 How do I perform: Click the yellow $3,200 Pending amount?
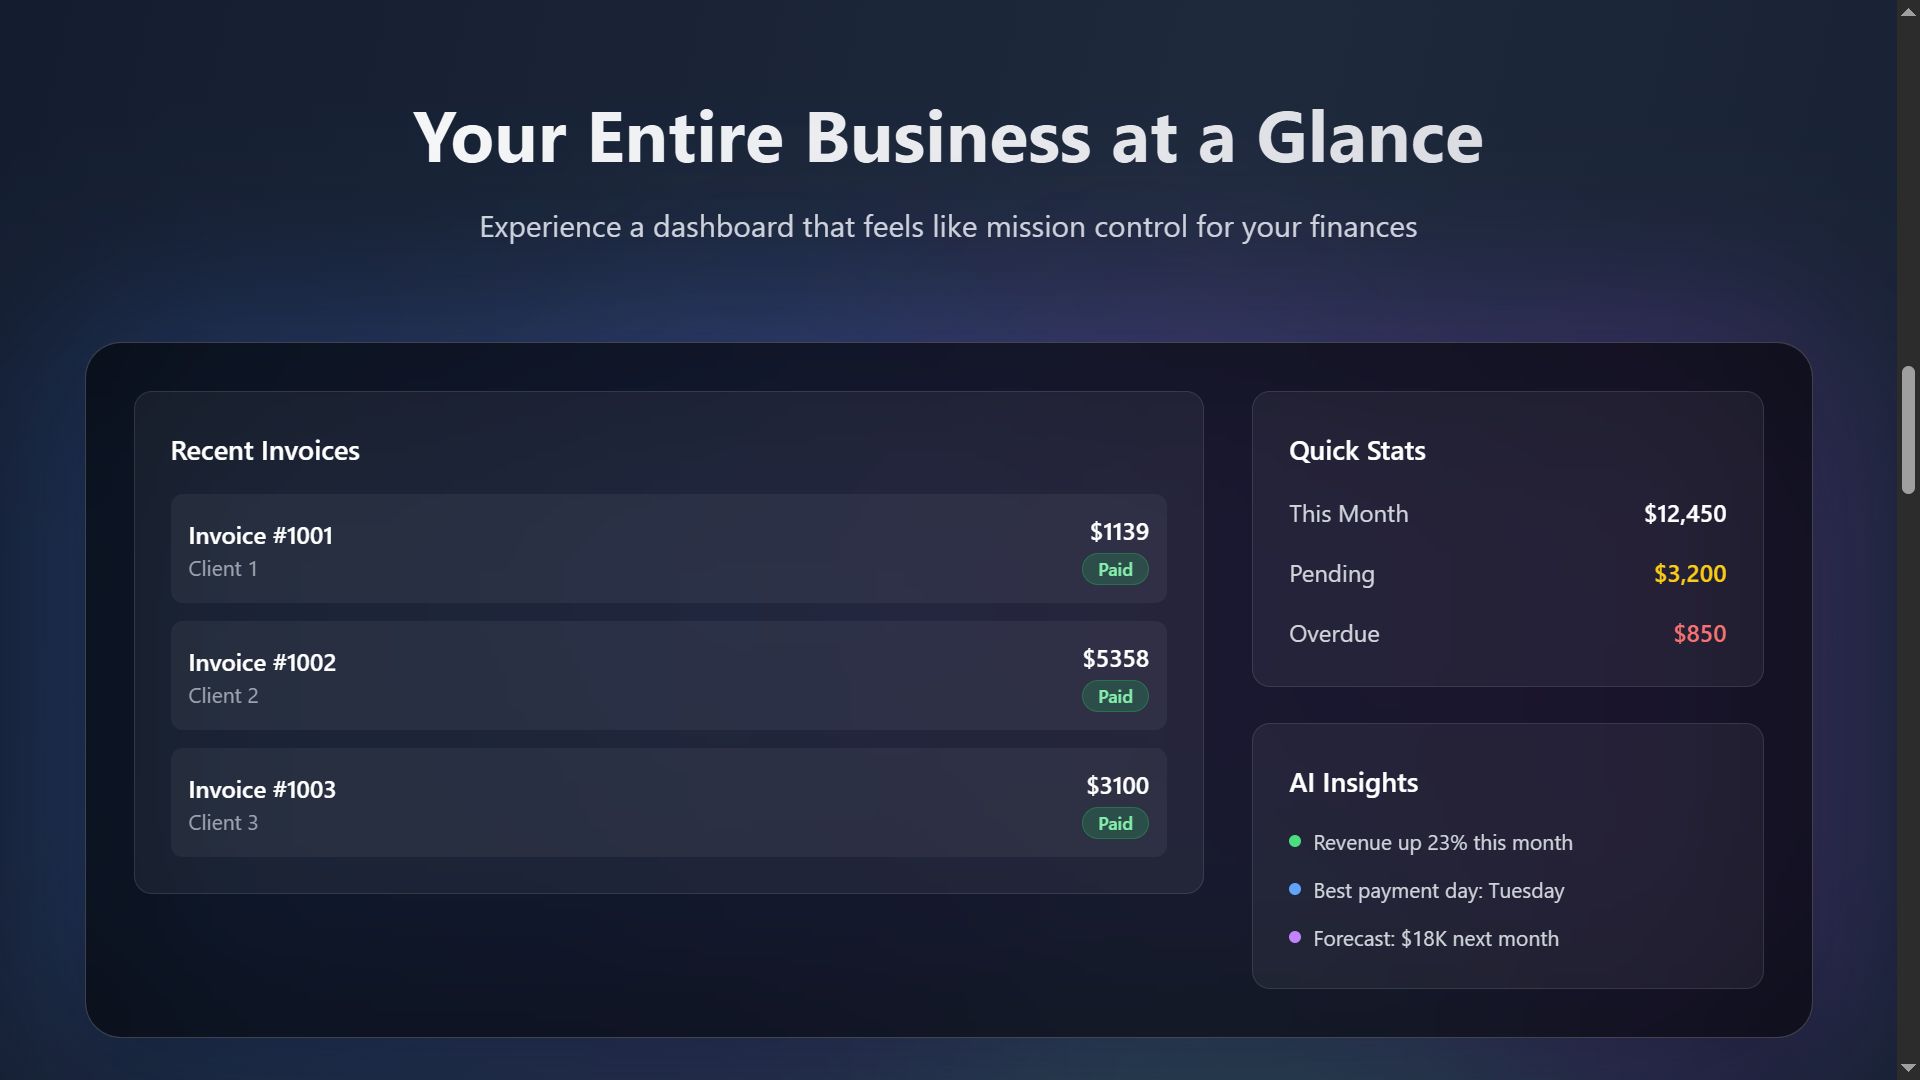[x=1689, y=574]
